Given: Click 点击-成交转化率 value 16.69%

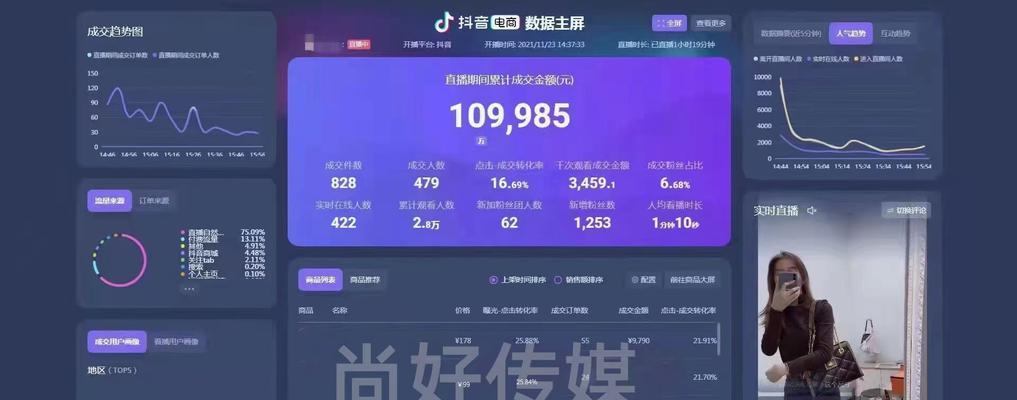Looking at the screenshot, I should (x=509, y=183).
